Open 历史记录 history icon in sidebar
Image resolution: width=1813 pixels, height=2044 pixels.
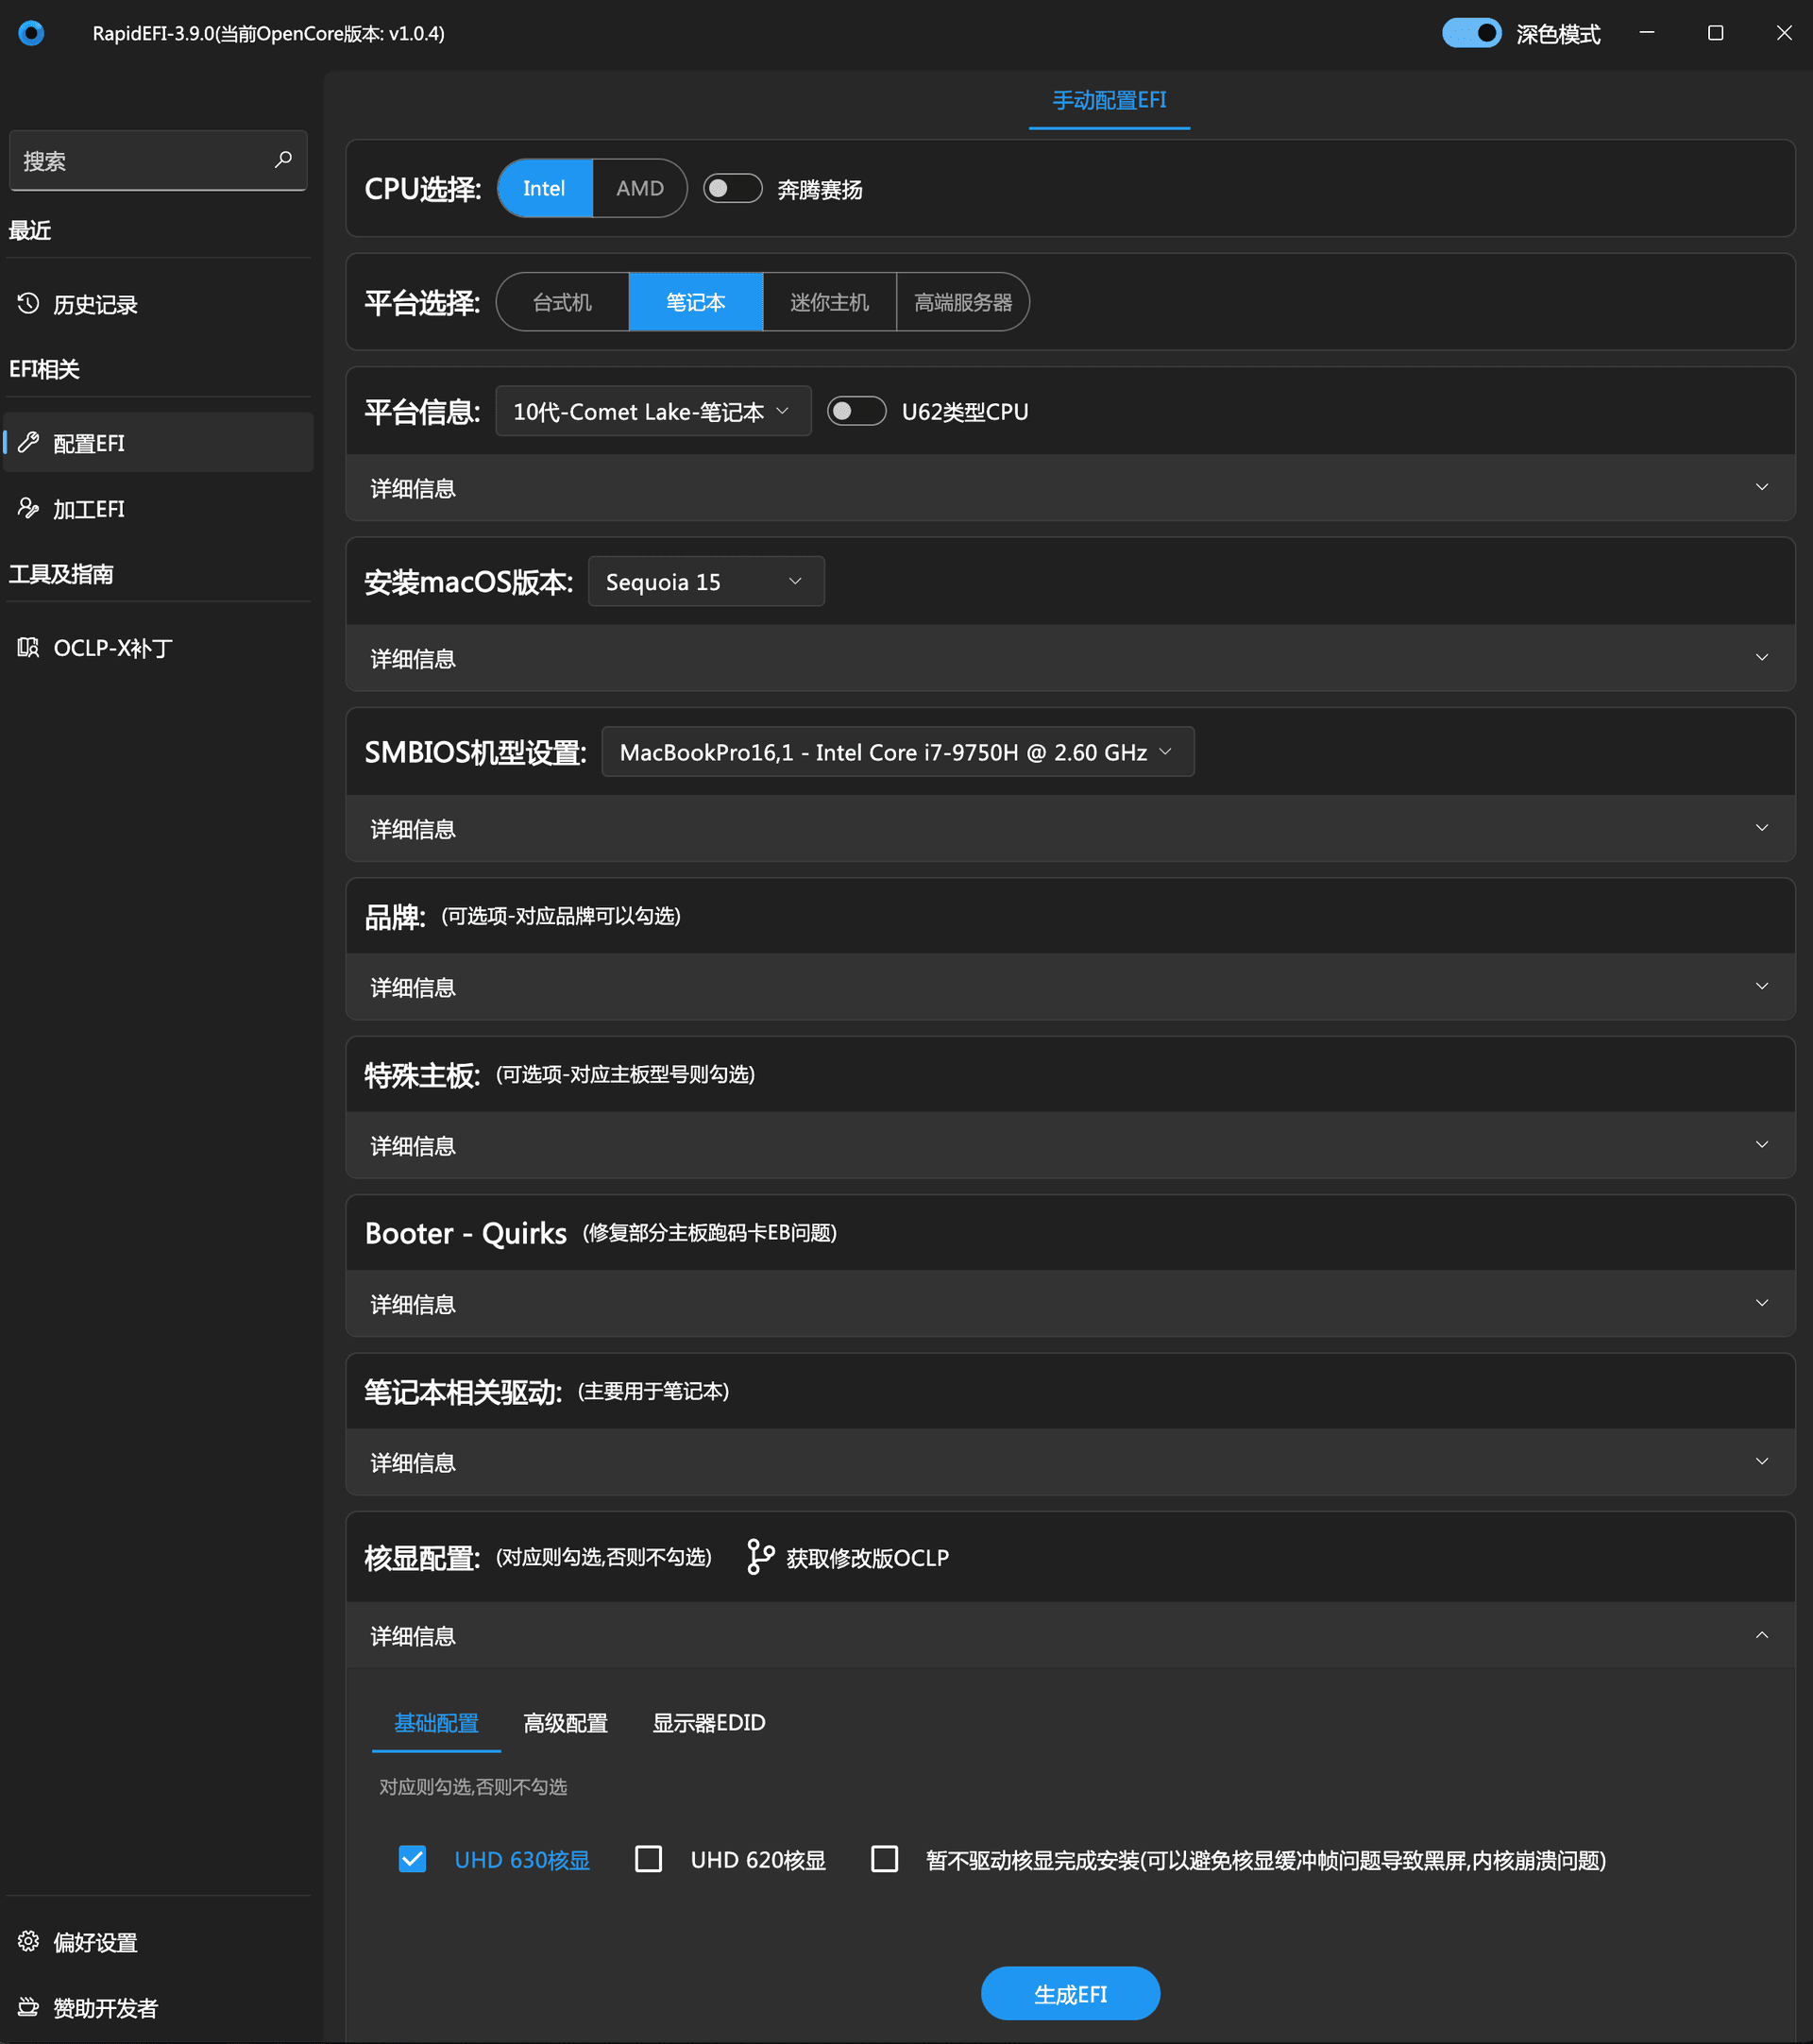[28, 303]
